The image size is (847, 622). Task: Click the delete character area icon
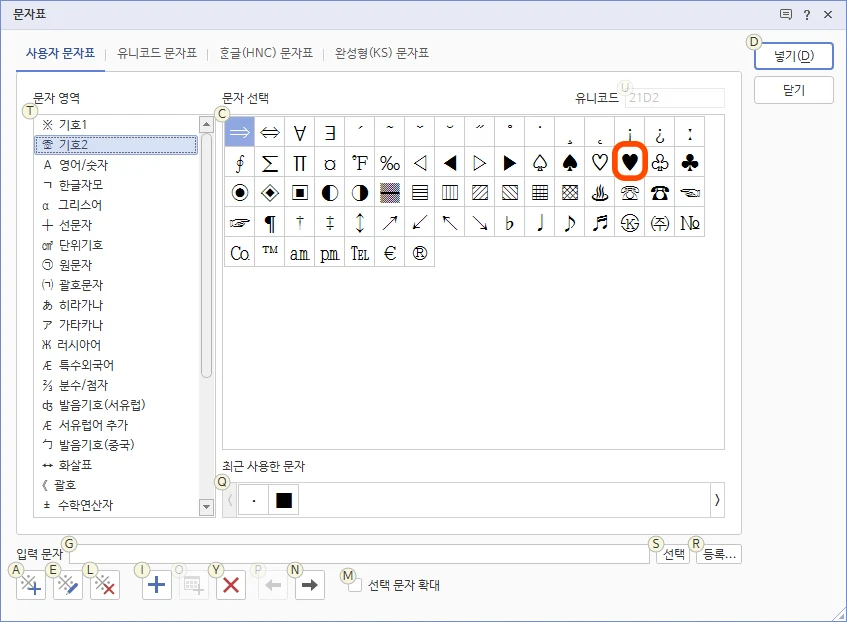click(x=104, y=585)
